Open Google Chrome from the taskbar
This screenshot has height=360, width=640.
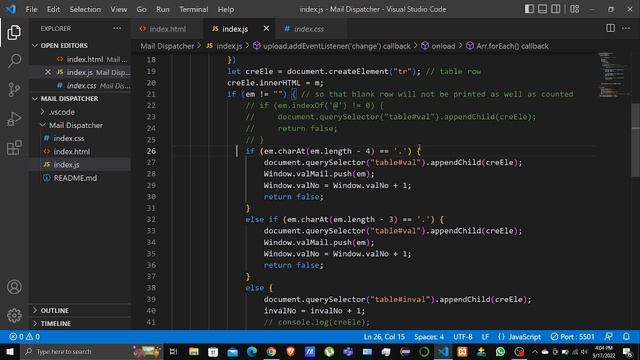click(x=271, y=351)
